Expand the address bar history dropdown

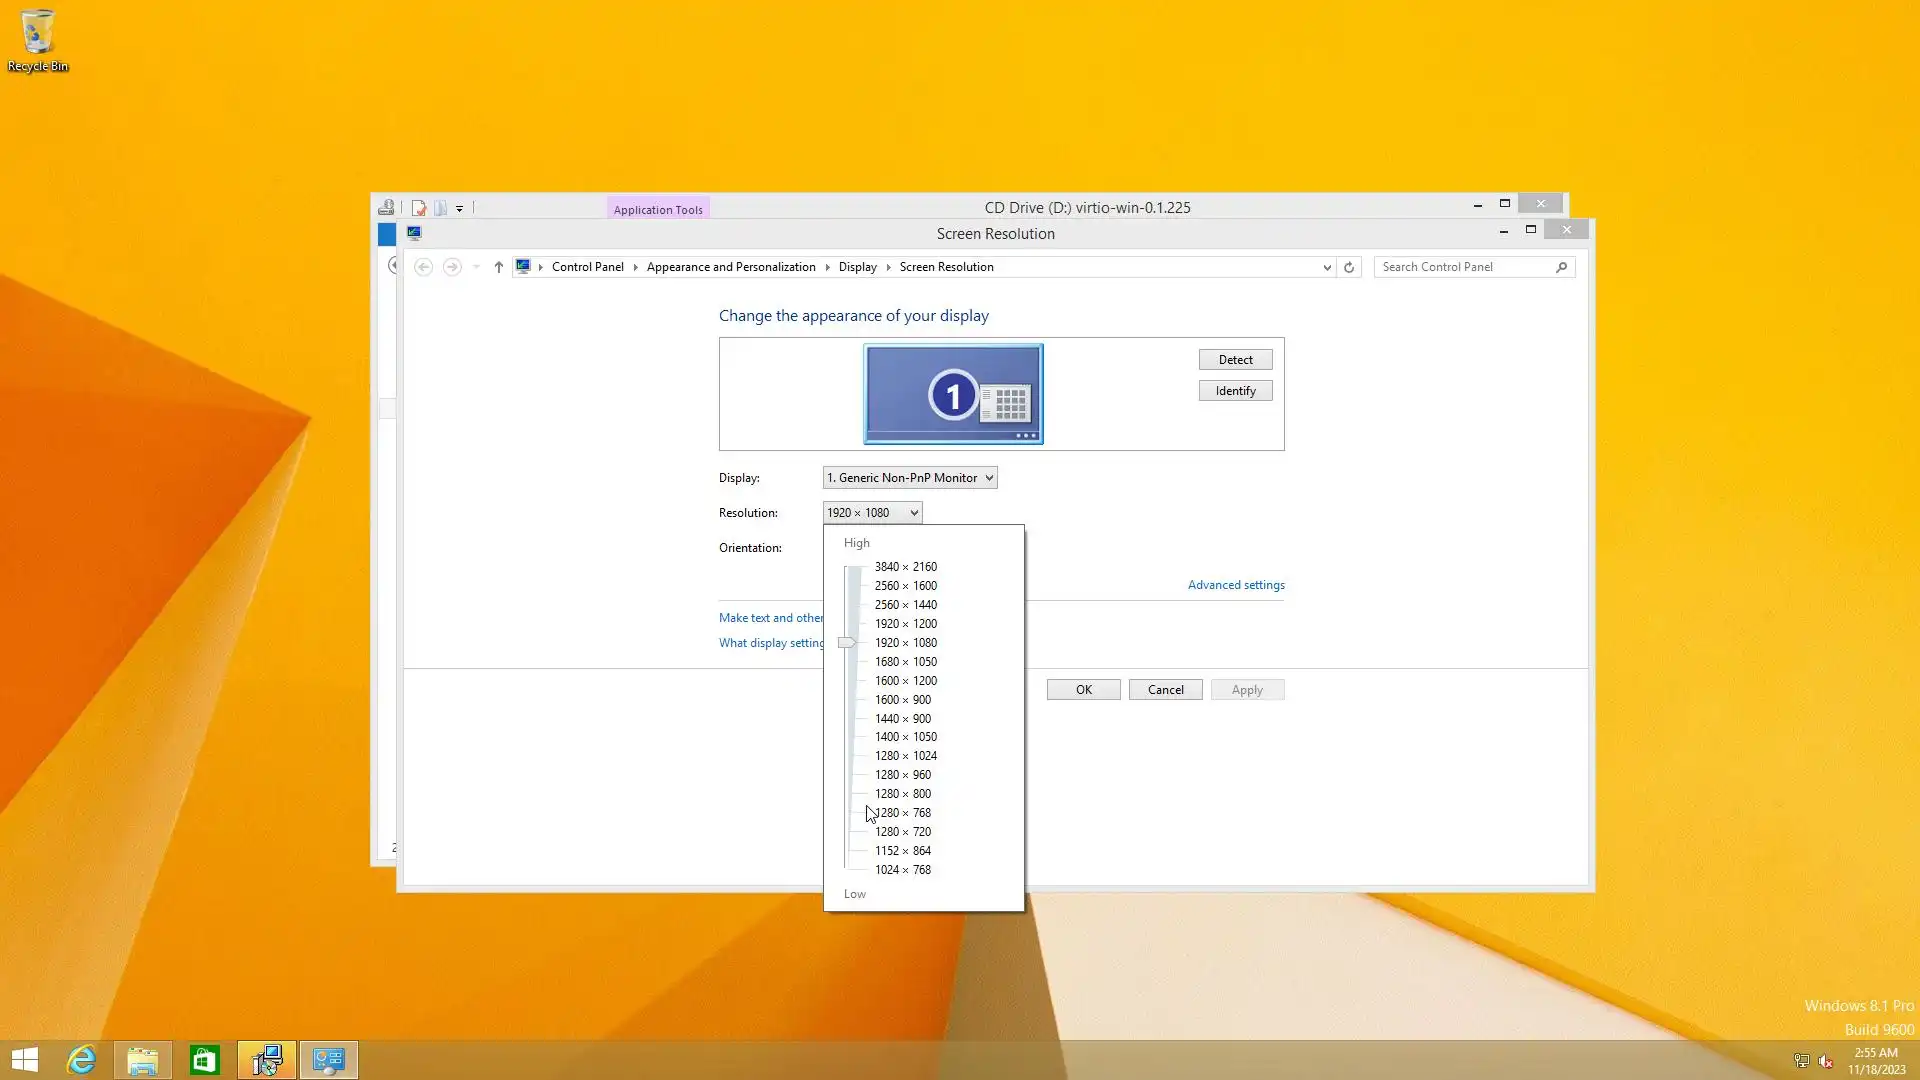point(1327,267)
